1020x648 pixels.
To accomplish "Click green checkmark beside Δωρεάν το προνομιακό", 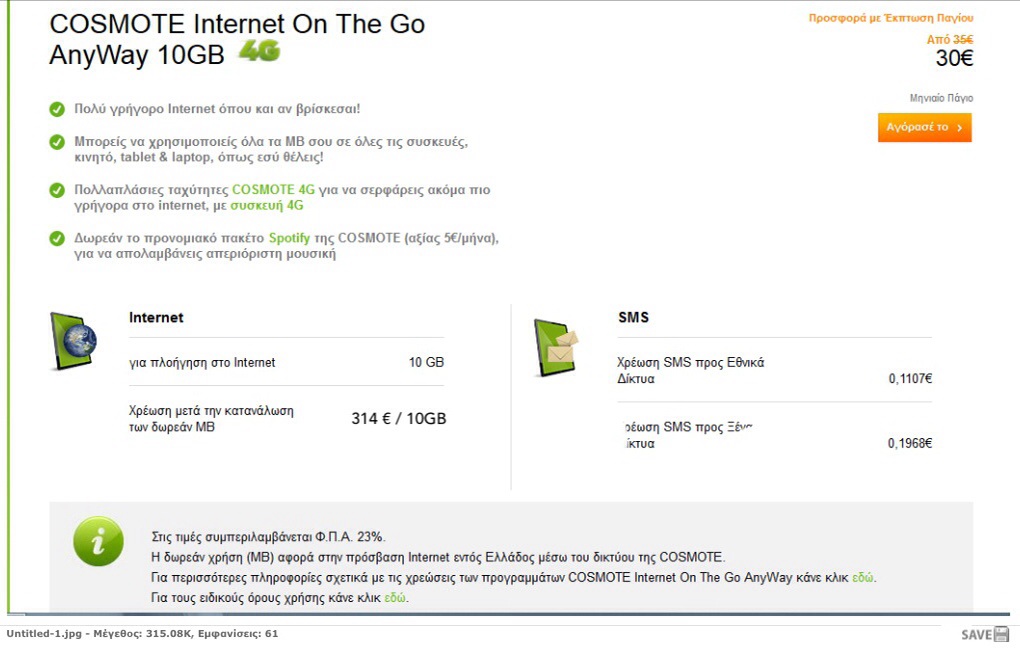I will (x=57, y=238).
